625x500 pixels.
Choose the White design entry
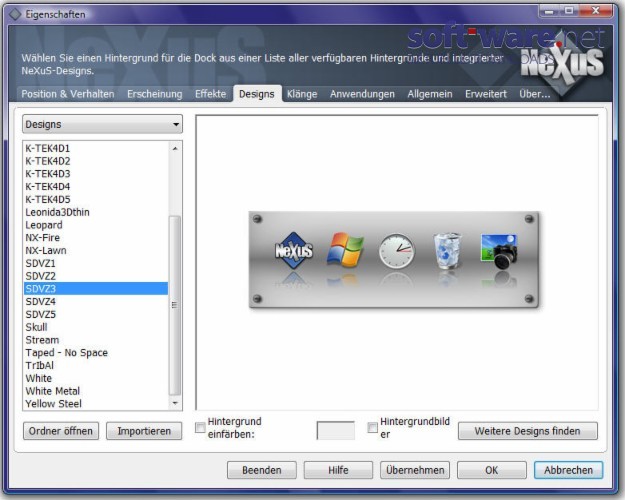96,378
